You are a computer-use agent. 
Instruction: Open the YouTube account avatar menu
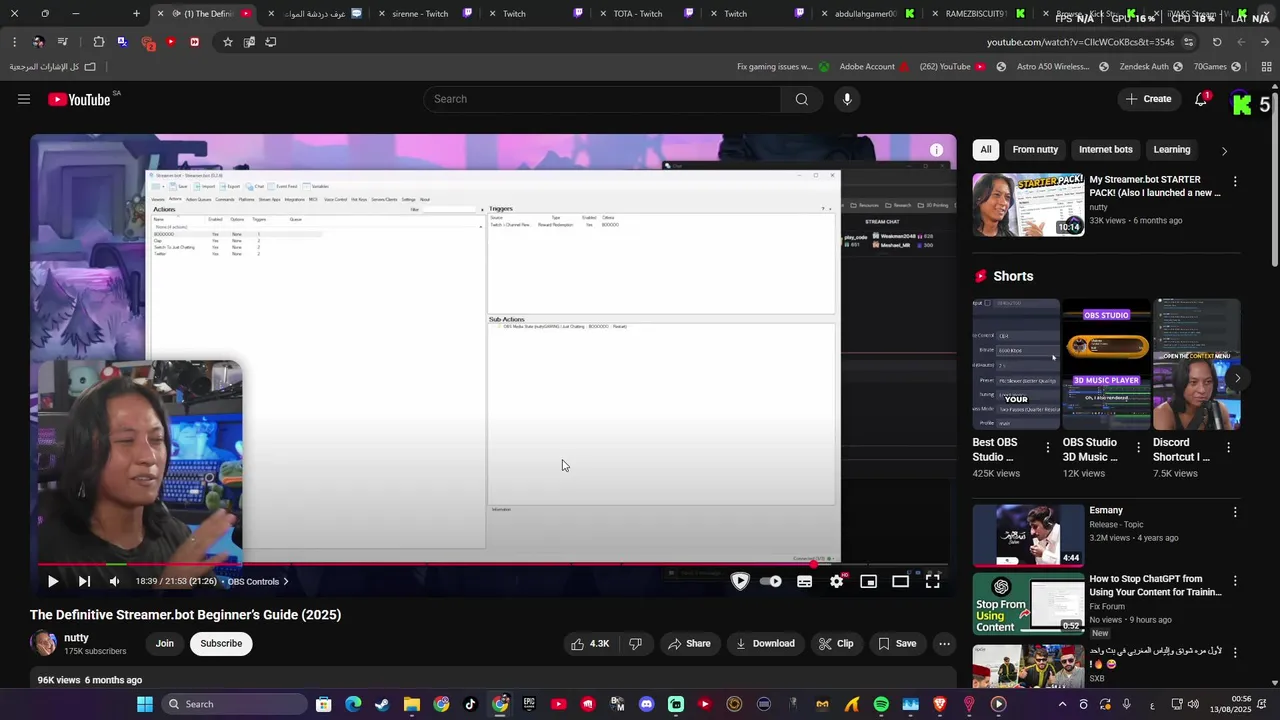click(x=1241, y=103)
